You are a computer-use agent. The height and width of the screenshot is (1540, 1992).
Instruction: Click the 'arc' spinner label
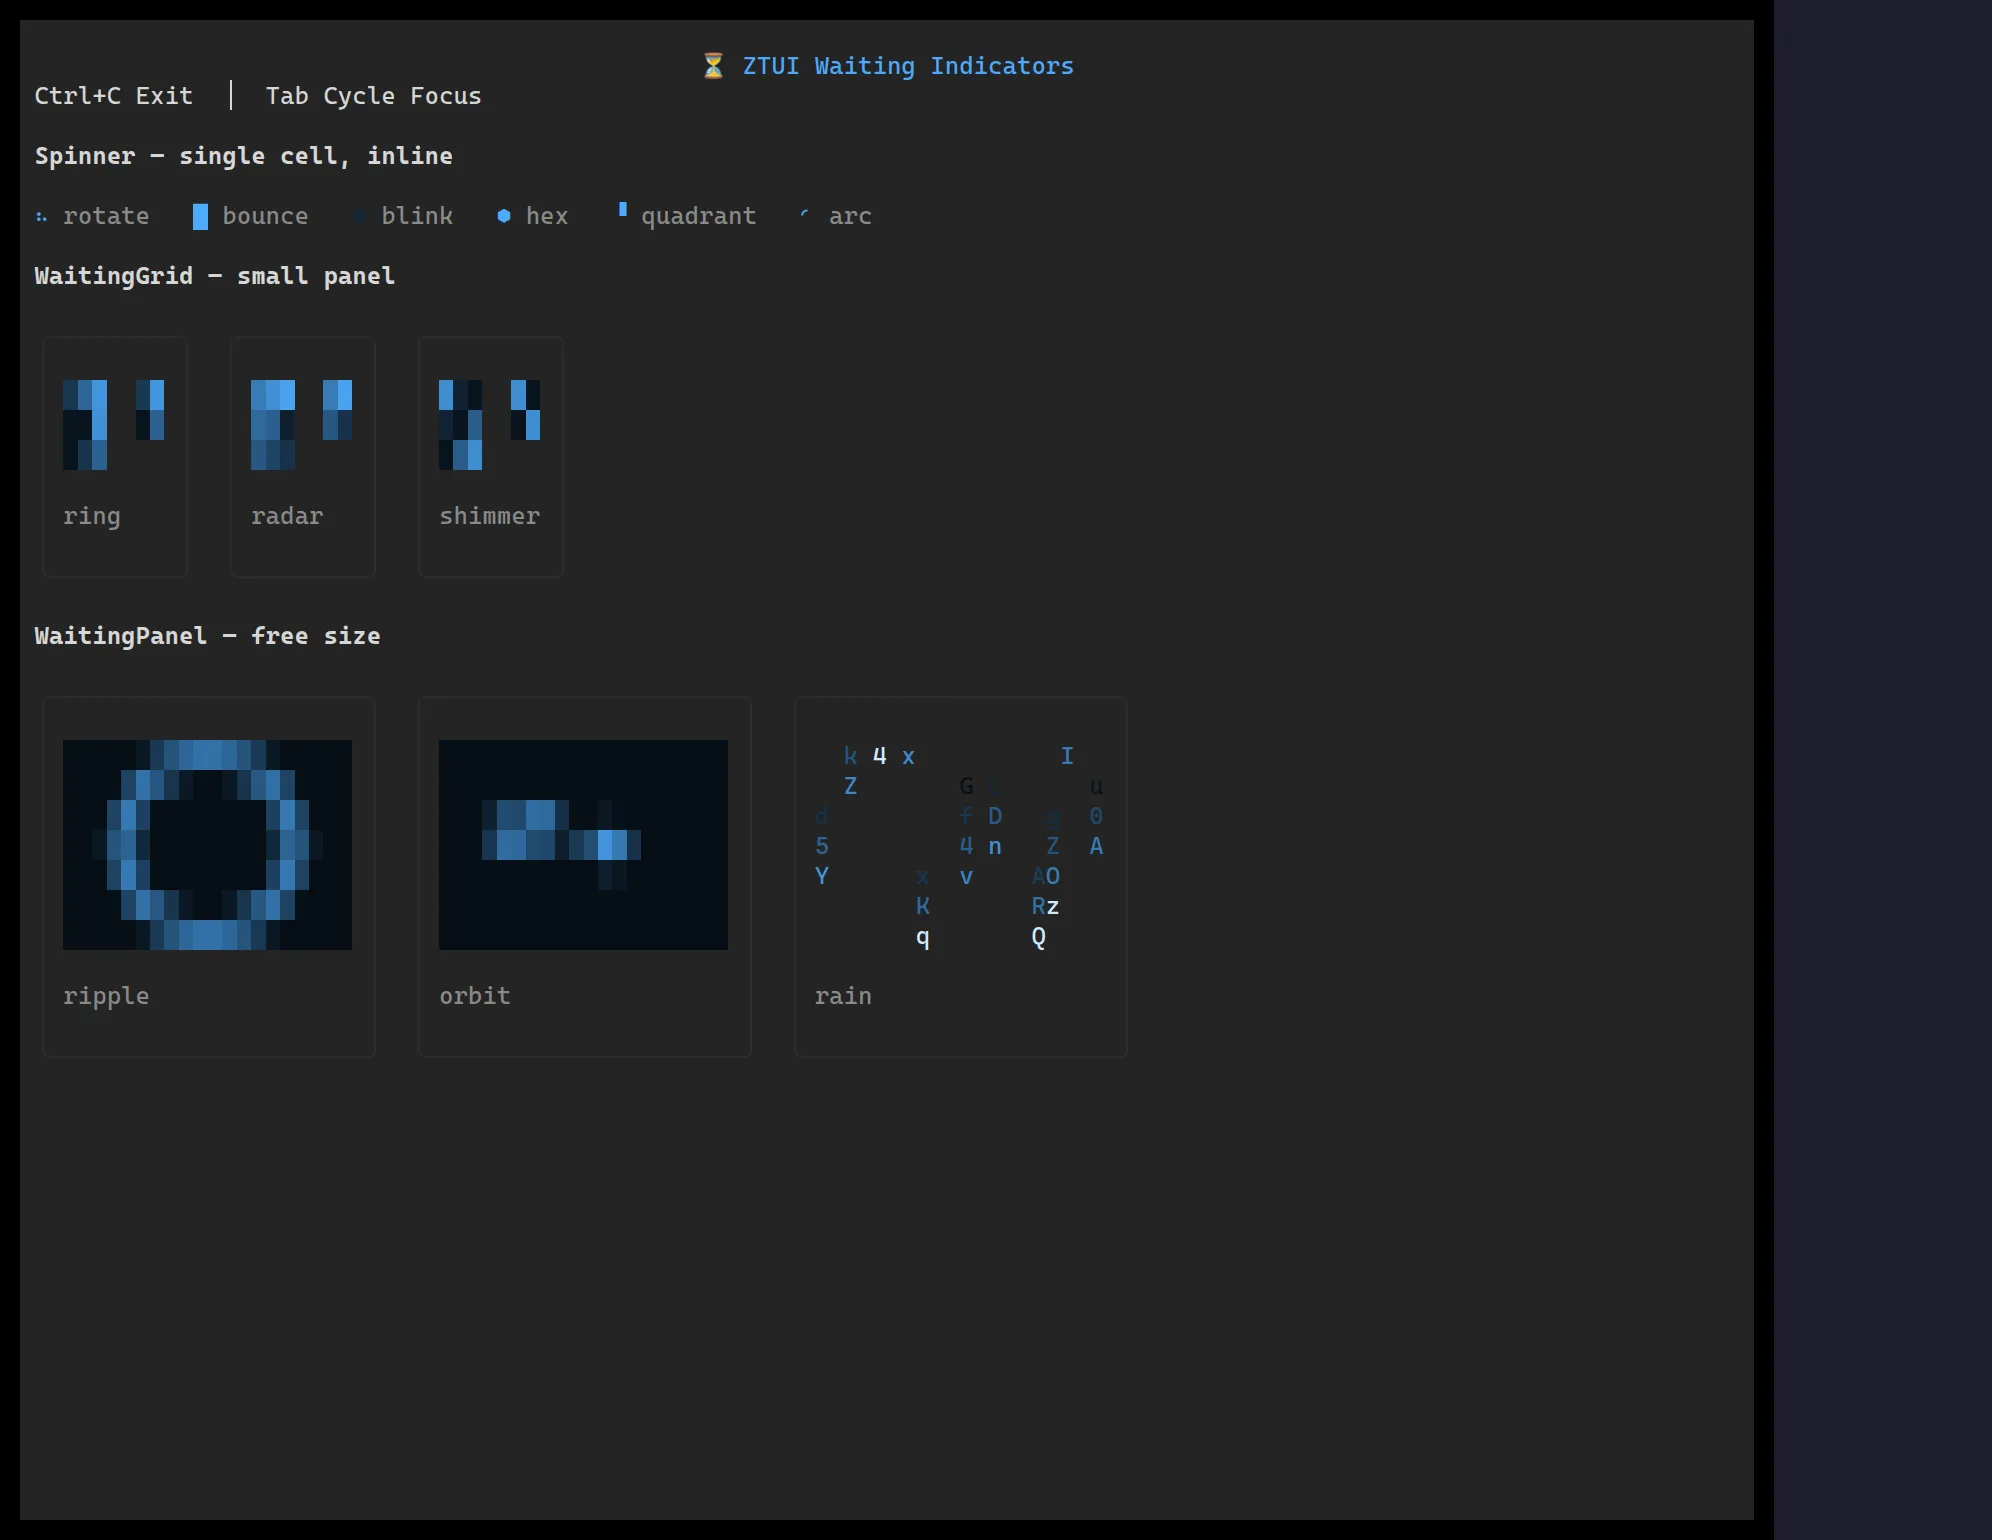click(850, 217)
